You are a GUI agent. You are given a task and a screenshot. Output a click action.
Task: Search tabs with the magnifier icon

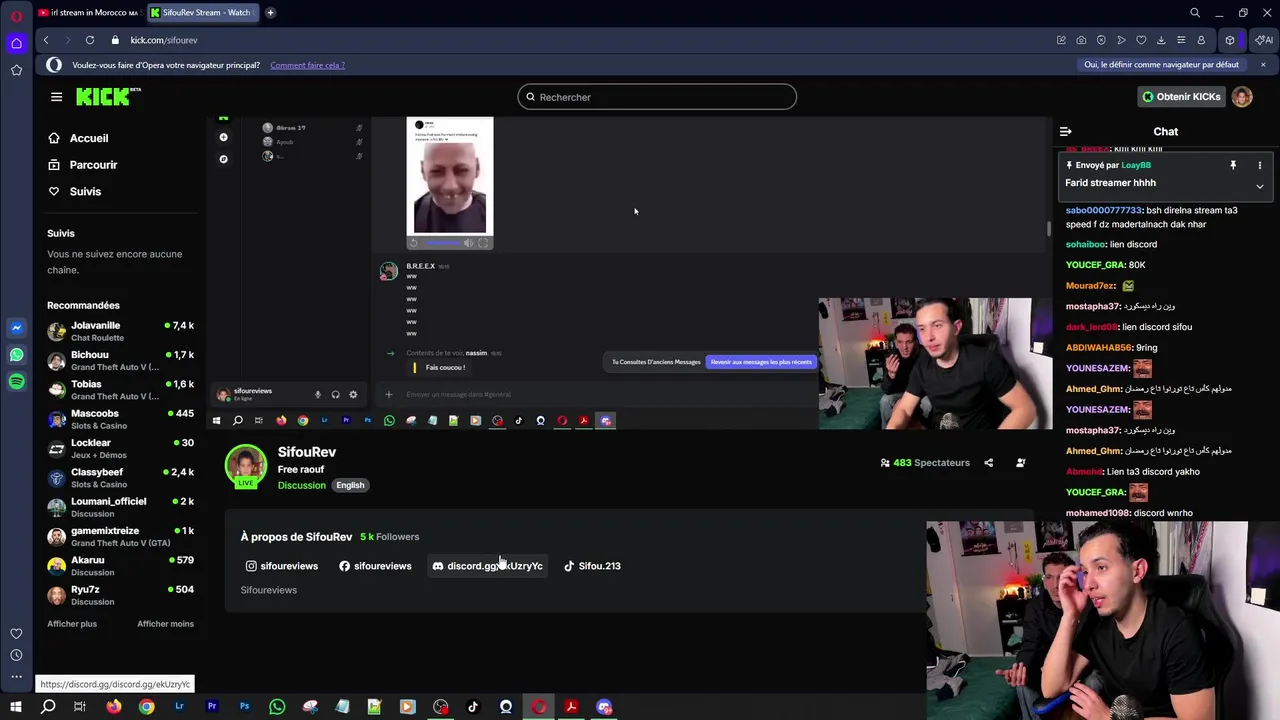pos(1195,13)
